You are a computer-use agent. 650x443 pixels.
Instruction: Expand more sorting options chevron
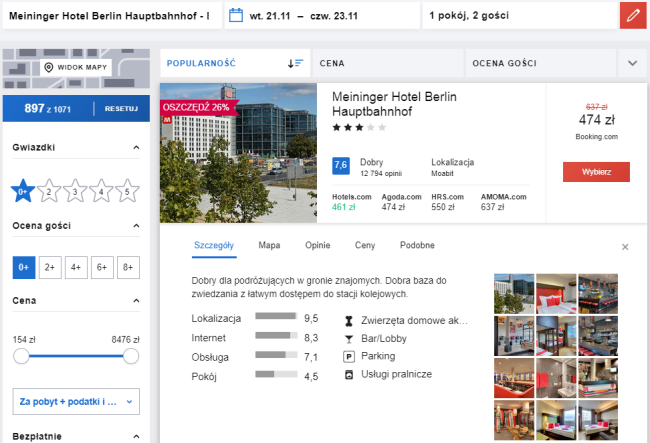(x=631, y=63)
